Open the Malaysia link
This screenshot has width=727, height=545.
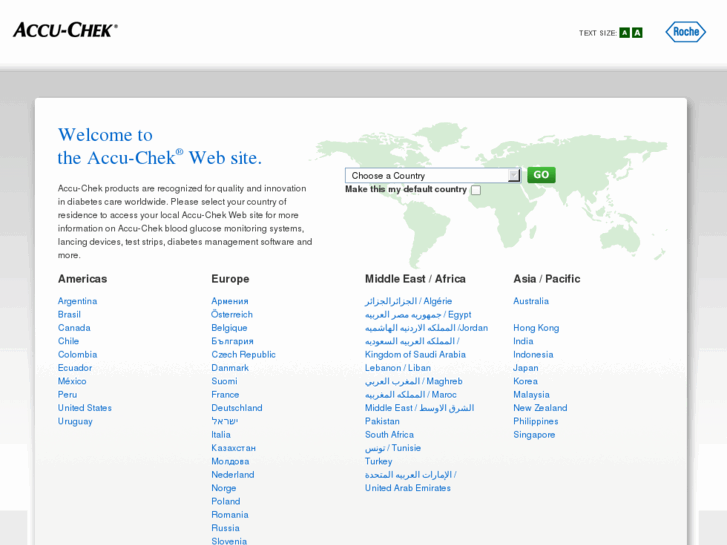[x=531, y=395]
